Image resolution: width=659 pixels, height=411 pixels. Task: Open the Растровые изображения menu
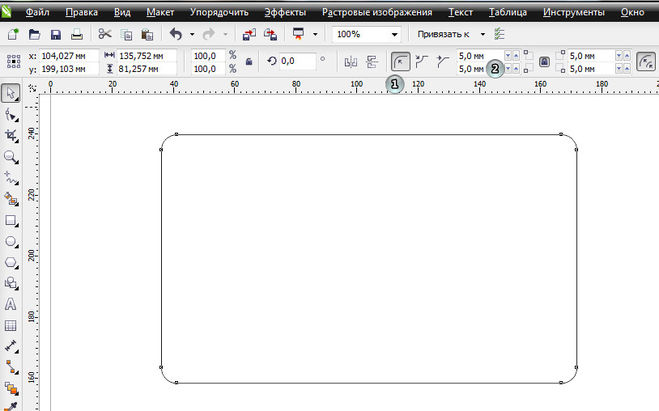pos(377,12)
